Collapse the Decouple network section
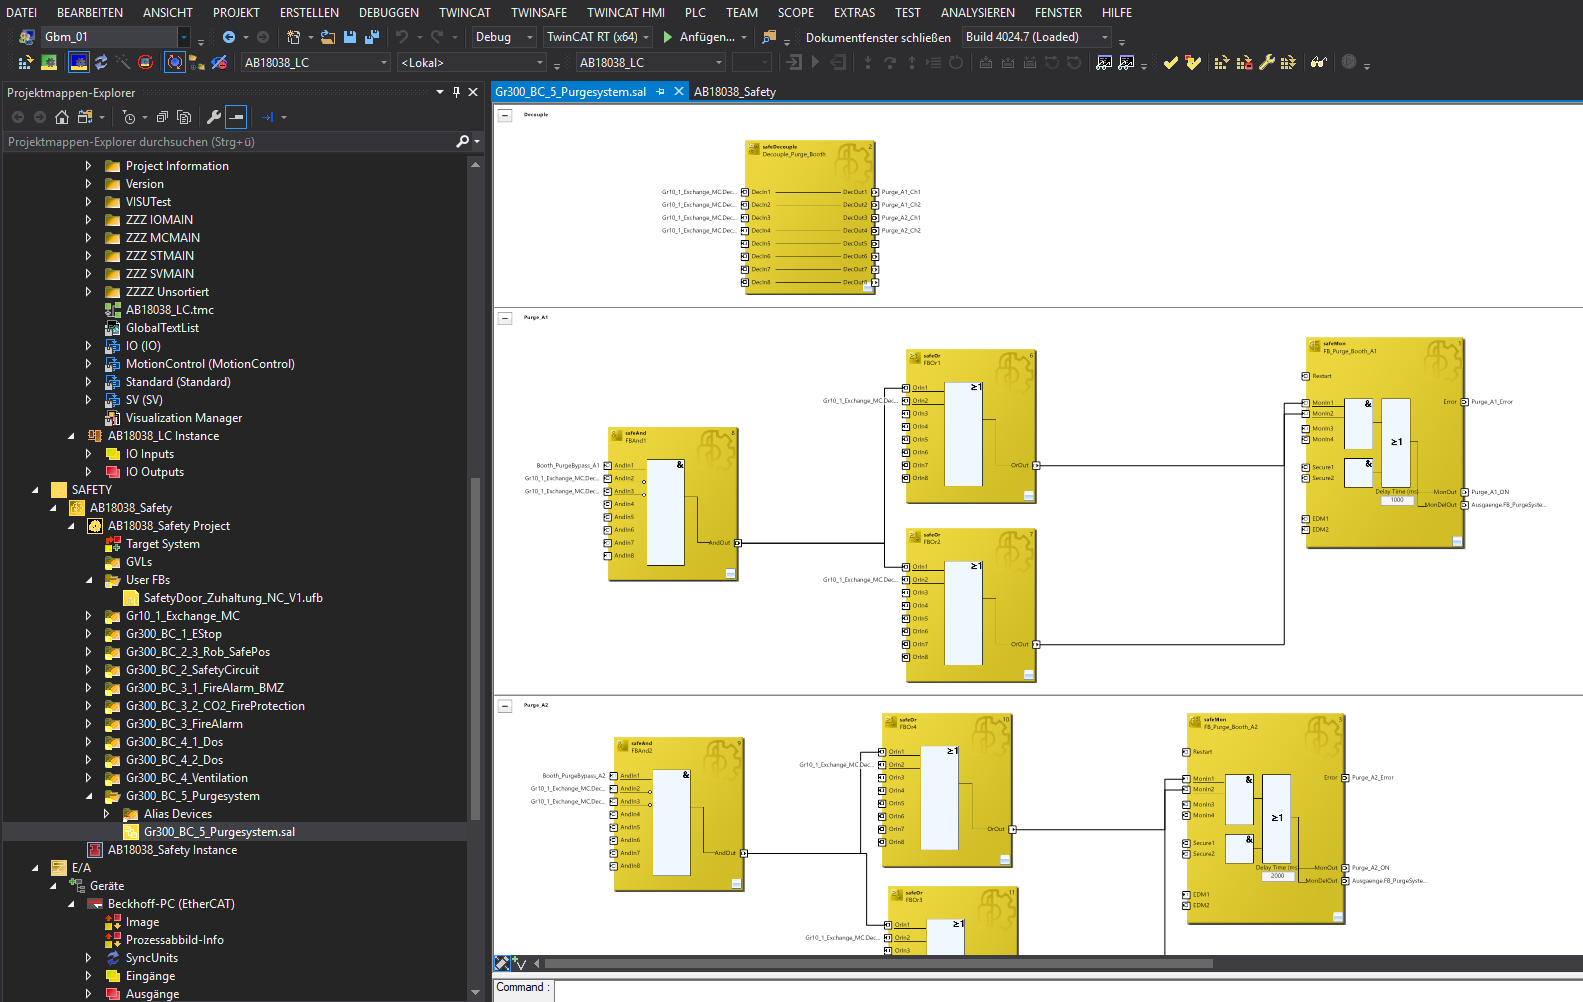This screenshot has height=1002, width=1583. tap(506, 116)
